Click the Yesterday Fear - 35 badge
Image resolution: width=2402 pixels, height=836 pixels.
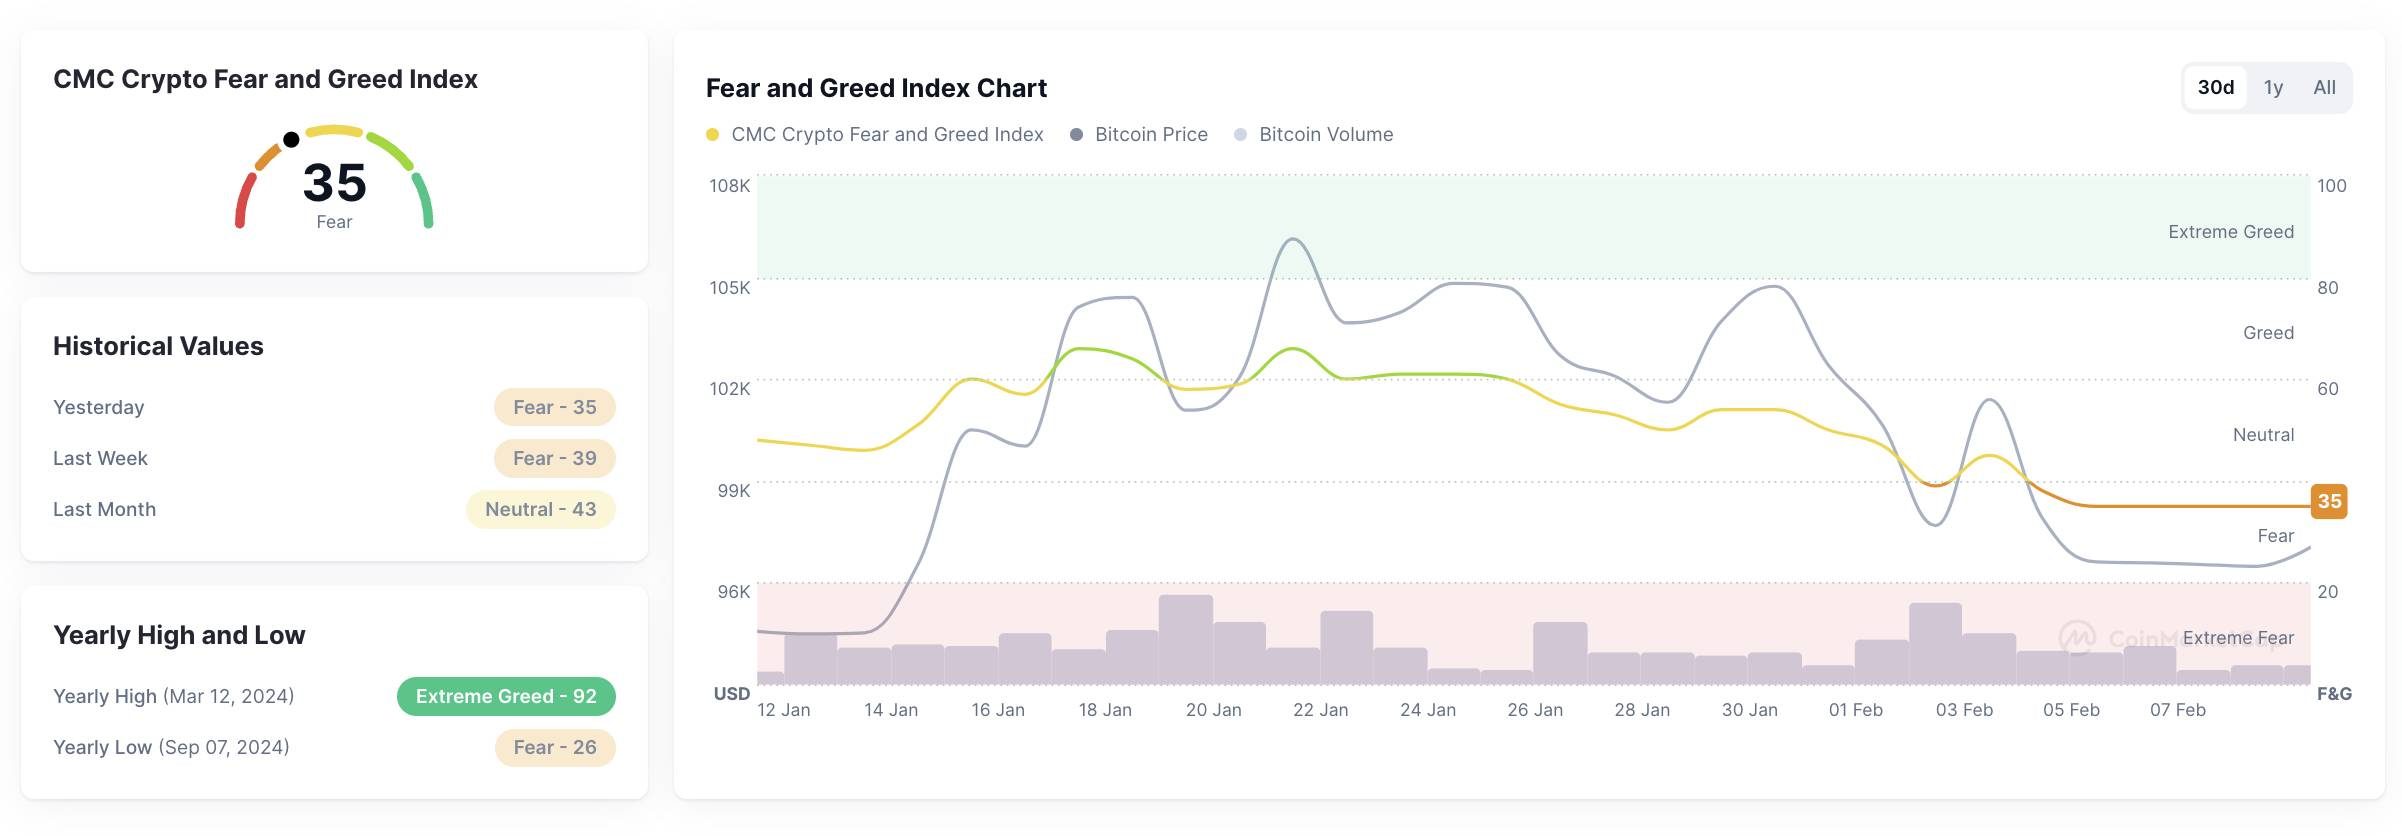pyautogui.click(x=554, y=407)
